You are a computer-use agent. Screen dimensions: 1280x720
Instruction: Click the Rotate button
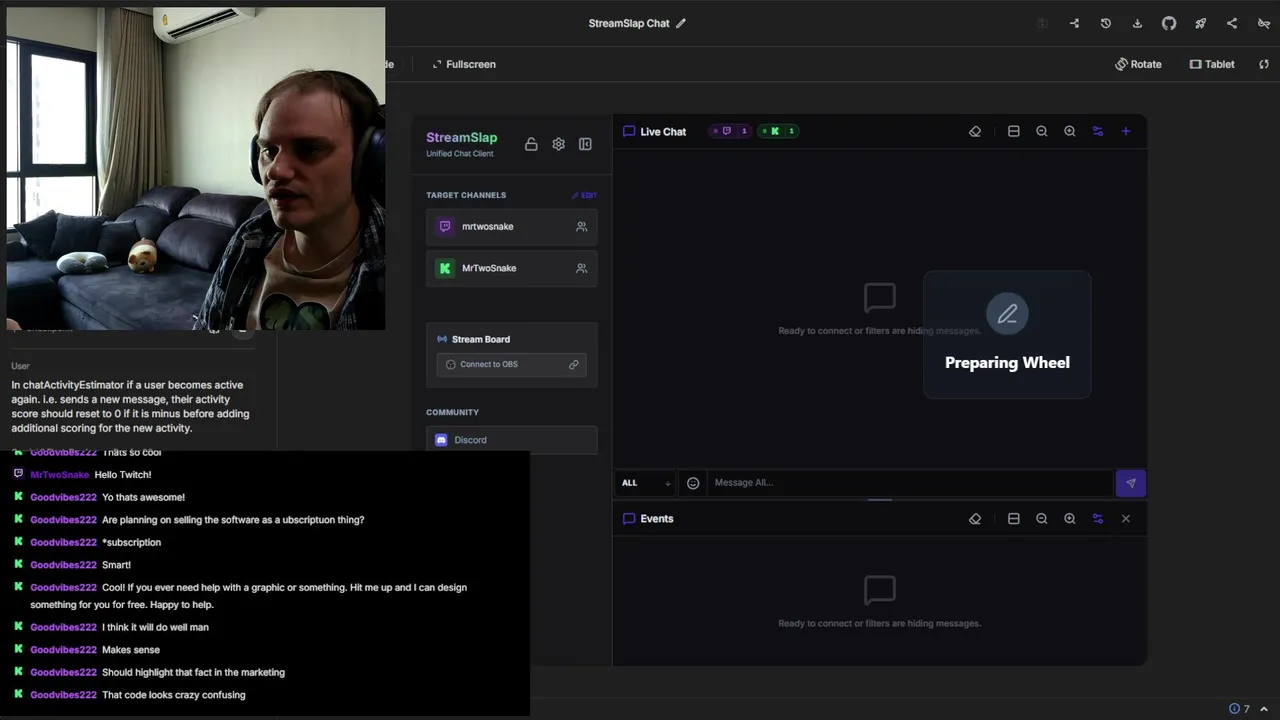1138,64
